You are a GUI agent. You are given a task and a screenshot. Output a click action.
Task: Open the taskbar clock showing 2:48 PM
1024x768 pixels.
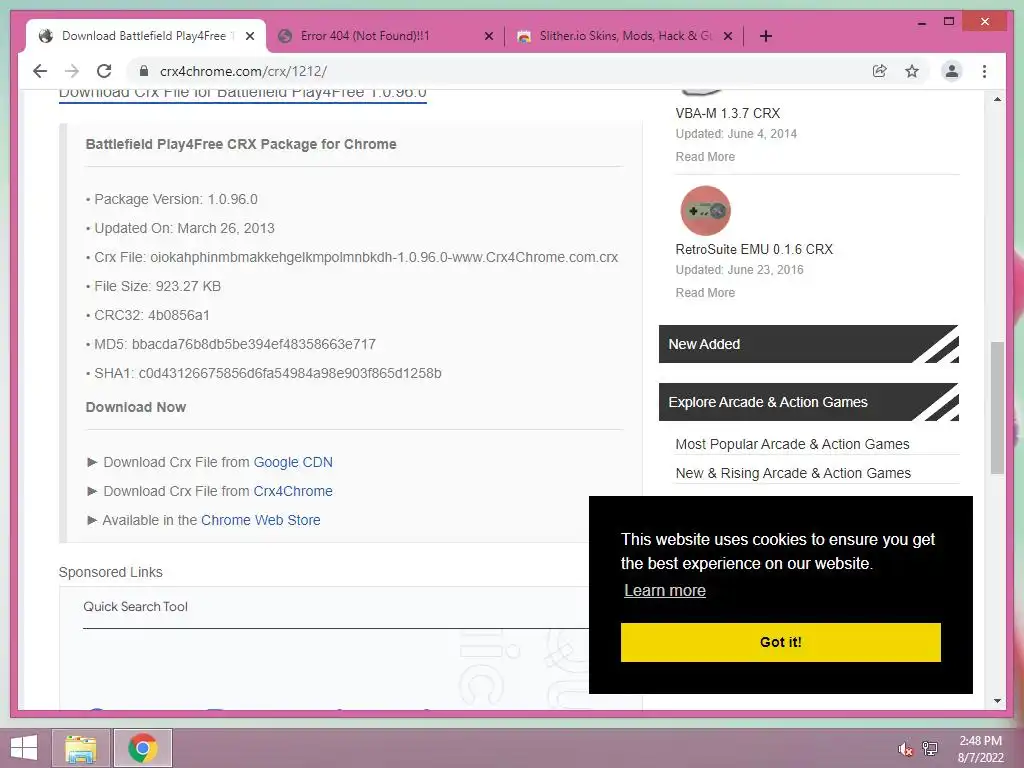[x=980, y=749]
